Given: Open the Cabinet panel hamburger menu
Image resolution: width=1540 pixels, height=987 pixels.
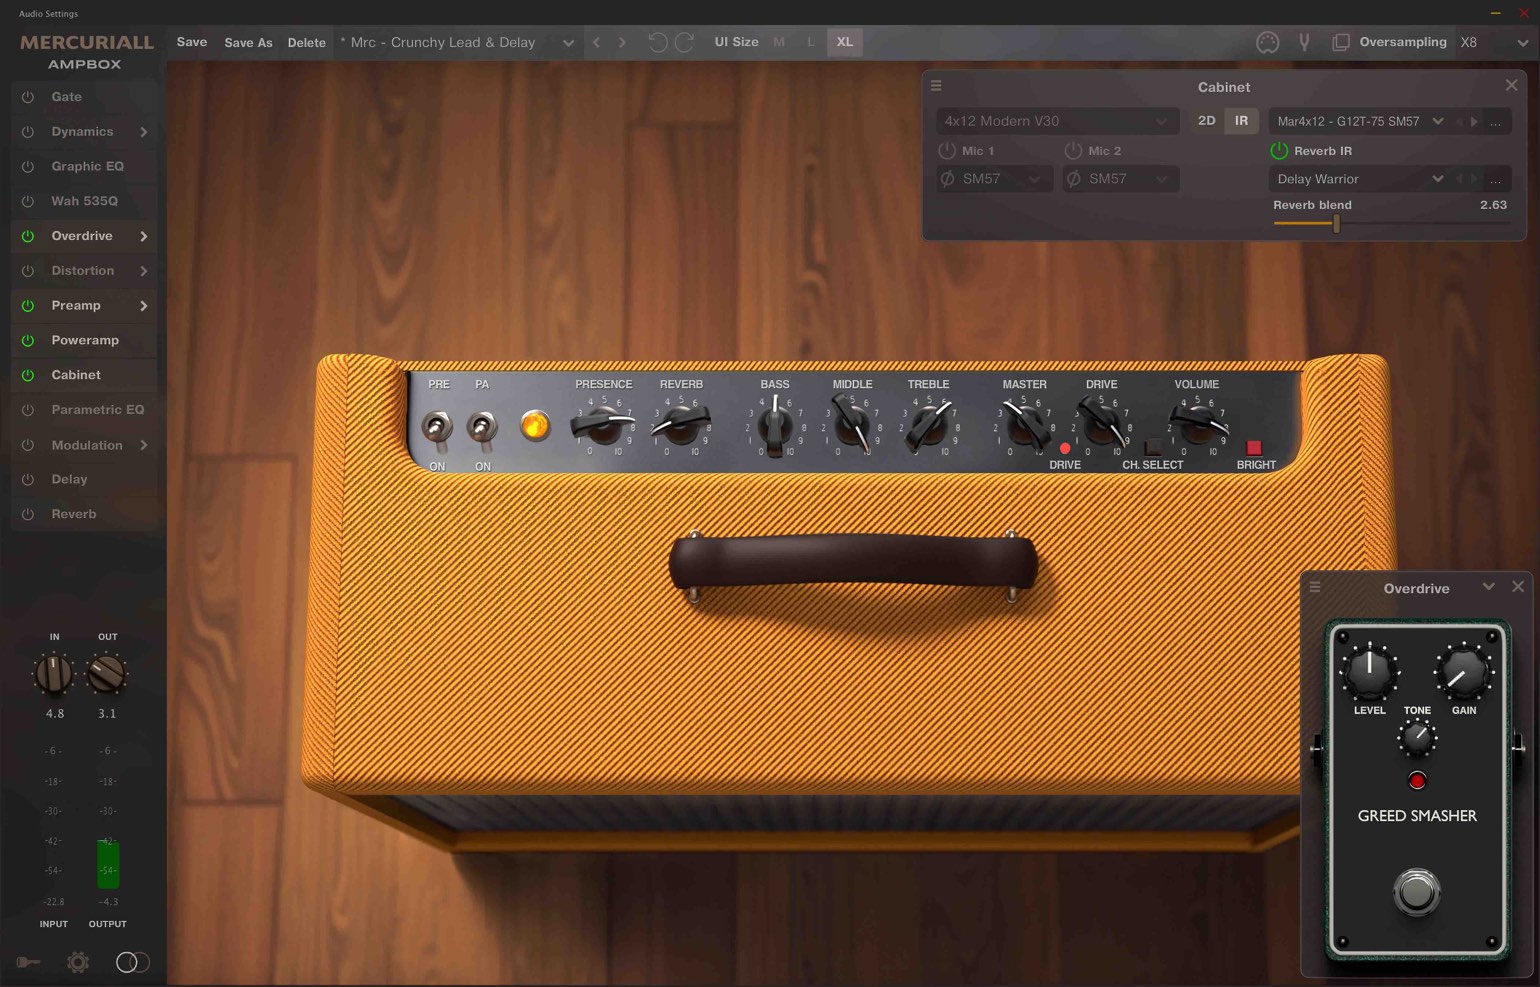Looking at the screenshot, I should (937, 86).
